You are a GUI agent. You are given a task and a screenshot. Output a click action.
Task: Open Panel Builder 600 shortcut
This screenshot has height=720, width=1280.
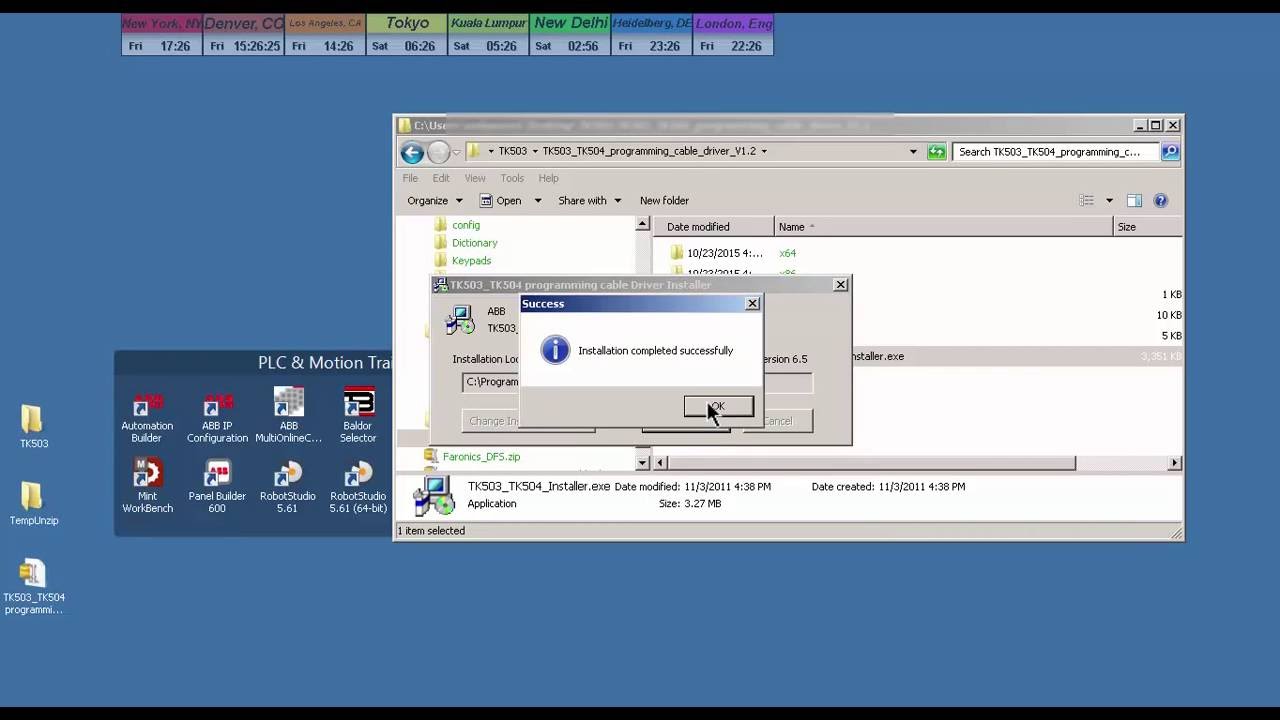(x=217, y=487)
